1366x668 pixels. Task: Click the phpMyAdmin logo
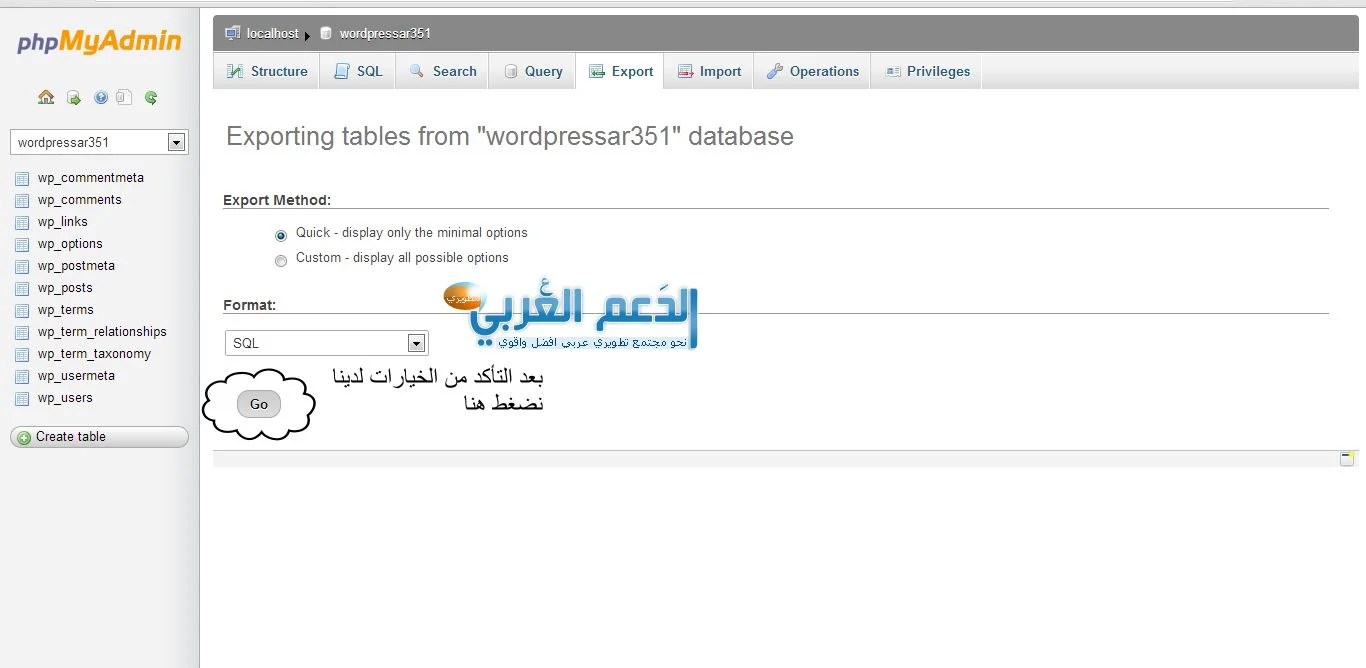point(99,42)
